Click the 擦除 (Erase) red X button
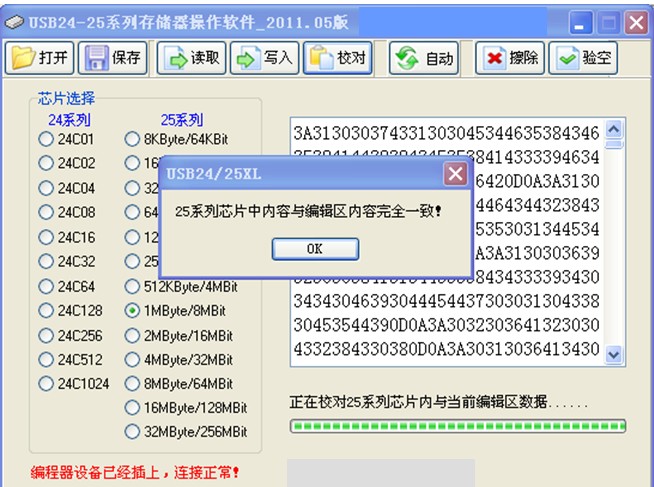Screen dimensions: 654x487 (x=510, y=58)
